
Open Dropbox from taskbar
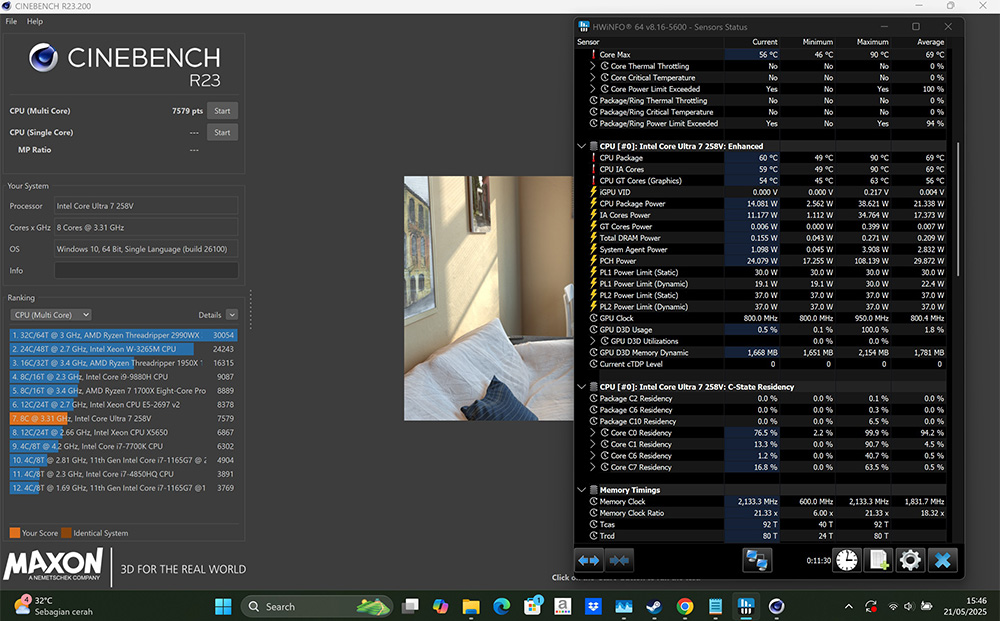click(593, 606)
